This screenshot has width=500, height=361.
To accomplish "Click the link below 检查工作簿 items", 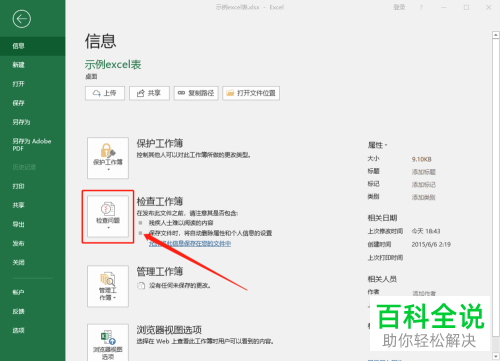I will (190, 244).
